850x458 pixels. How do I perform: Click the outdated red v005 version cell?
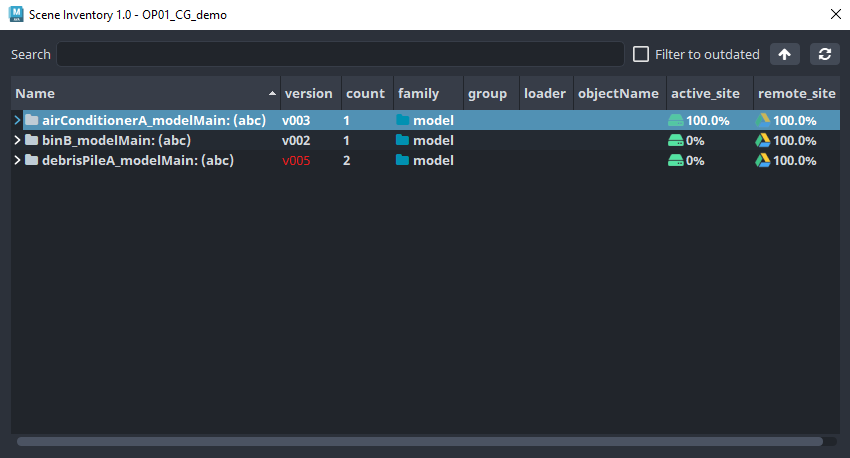point(296,160)
